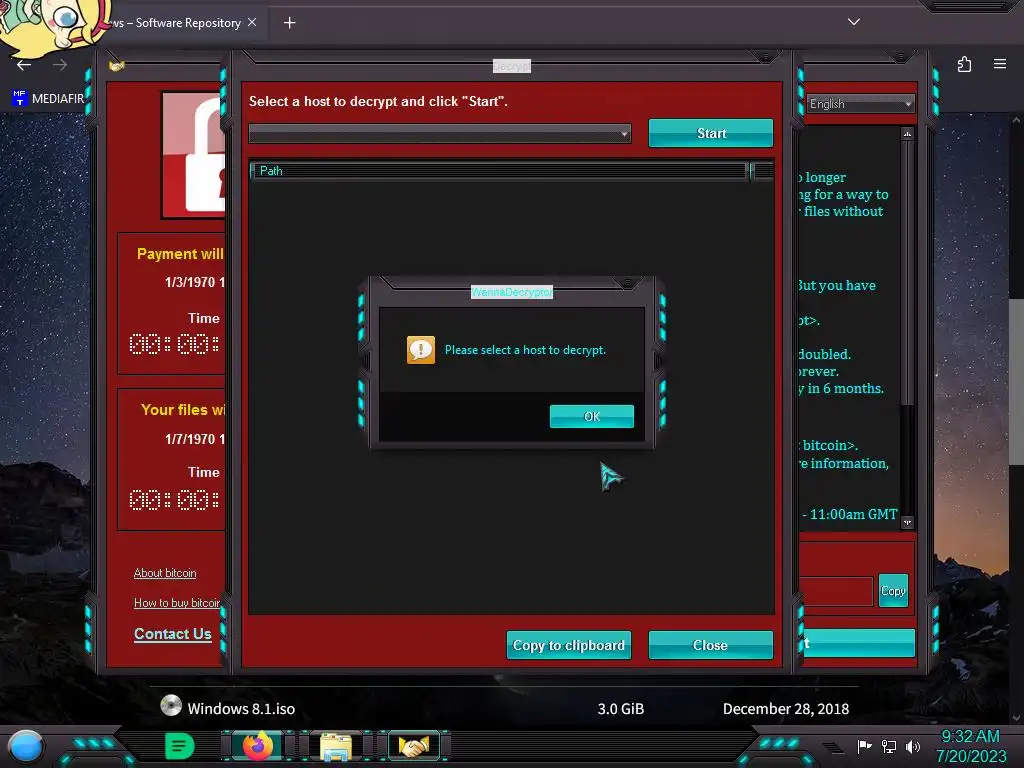
Task: Click the volume speaker tray icon
Action: point(913,746)
